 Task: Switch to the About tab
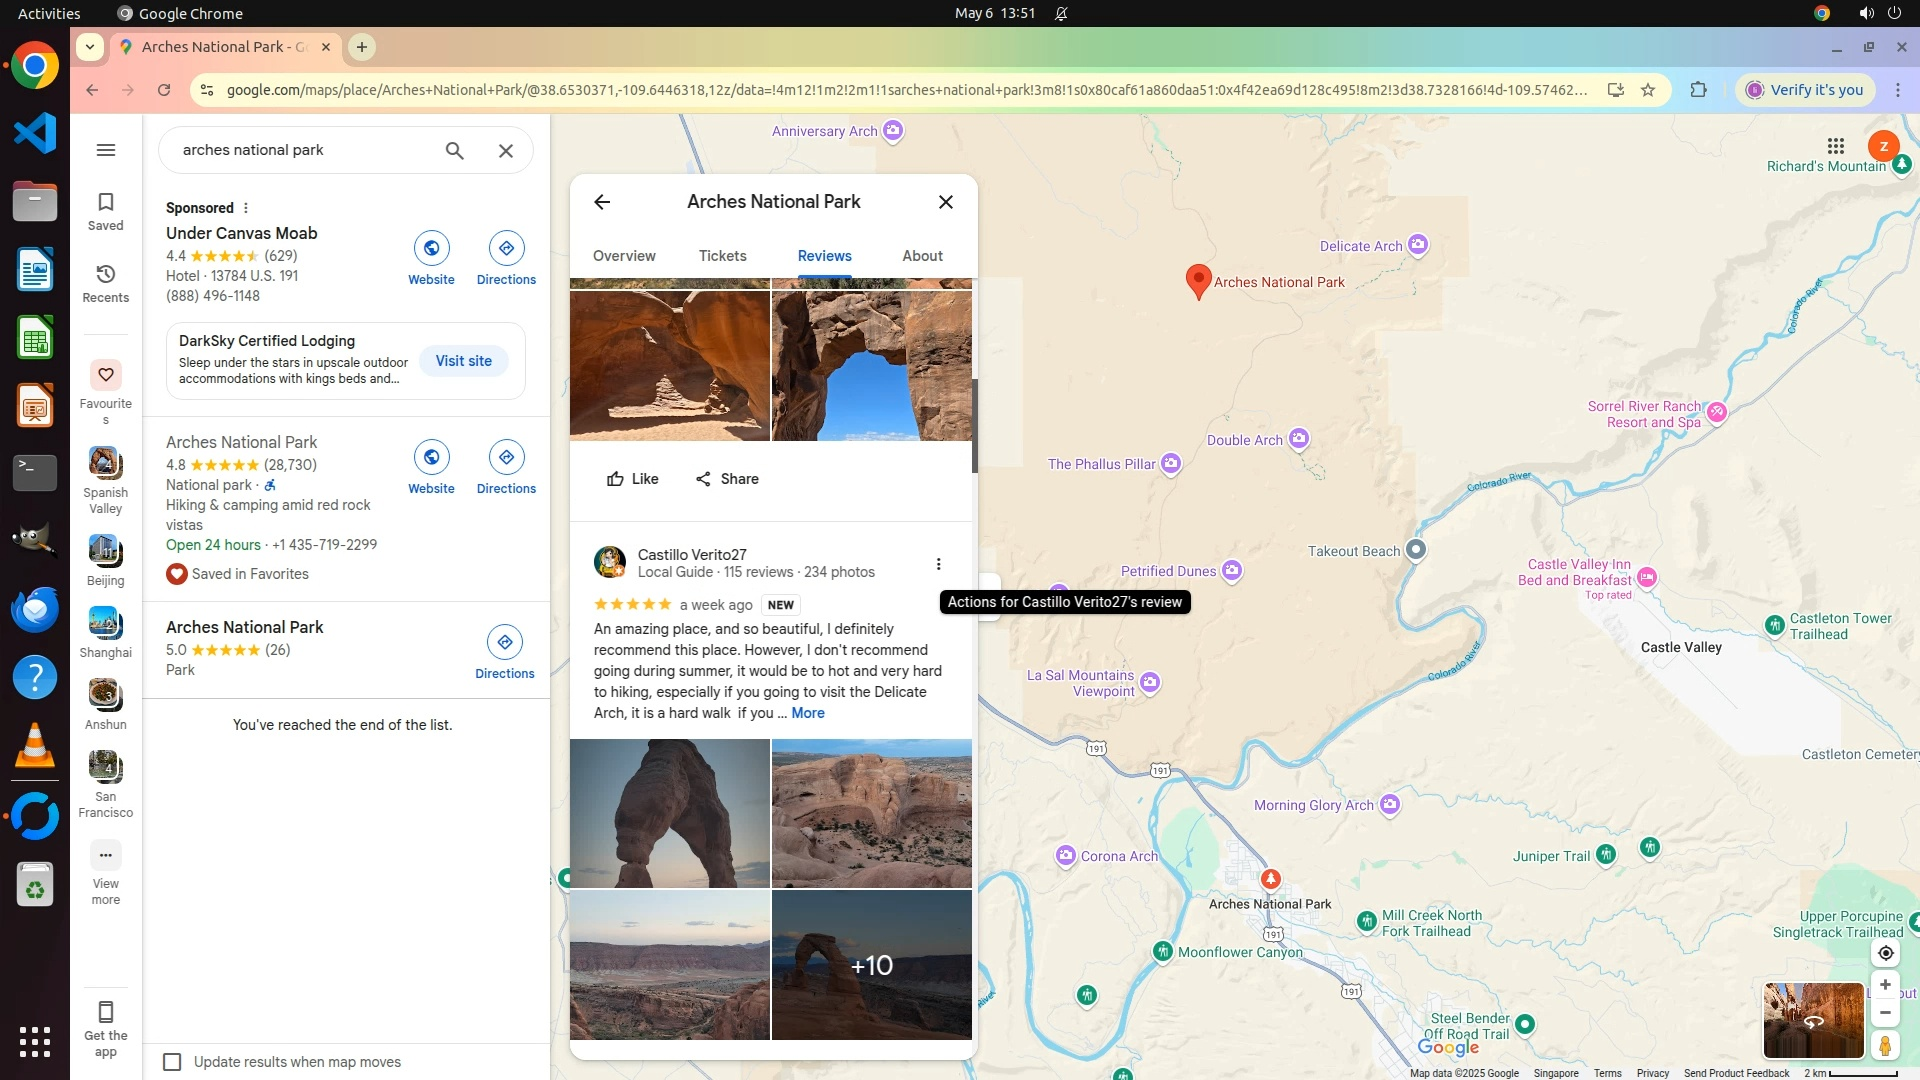click(922, 256)
